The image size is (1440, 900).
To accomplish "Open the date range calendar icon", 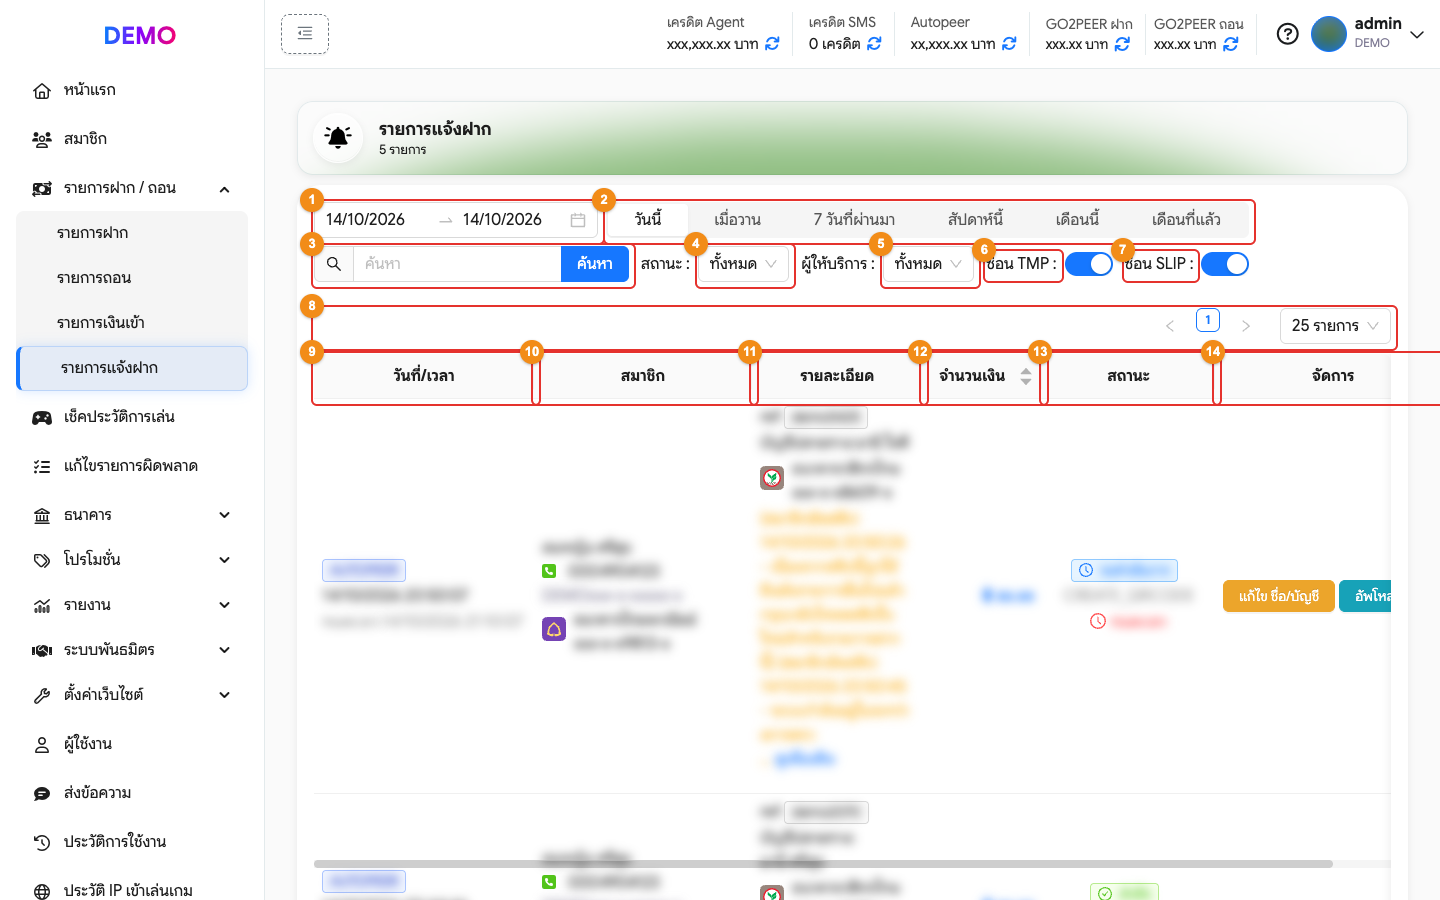I will pos(578,220).
